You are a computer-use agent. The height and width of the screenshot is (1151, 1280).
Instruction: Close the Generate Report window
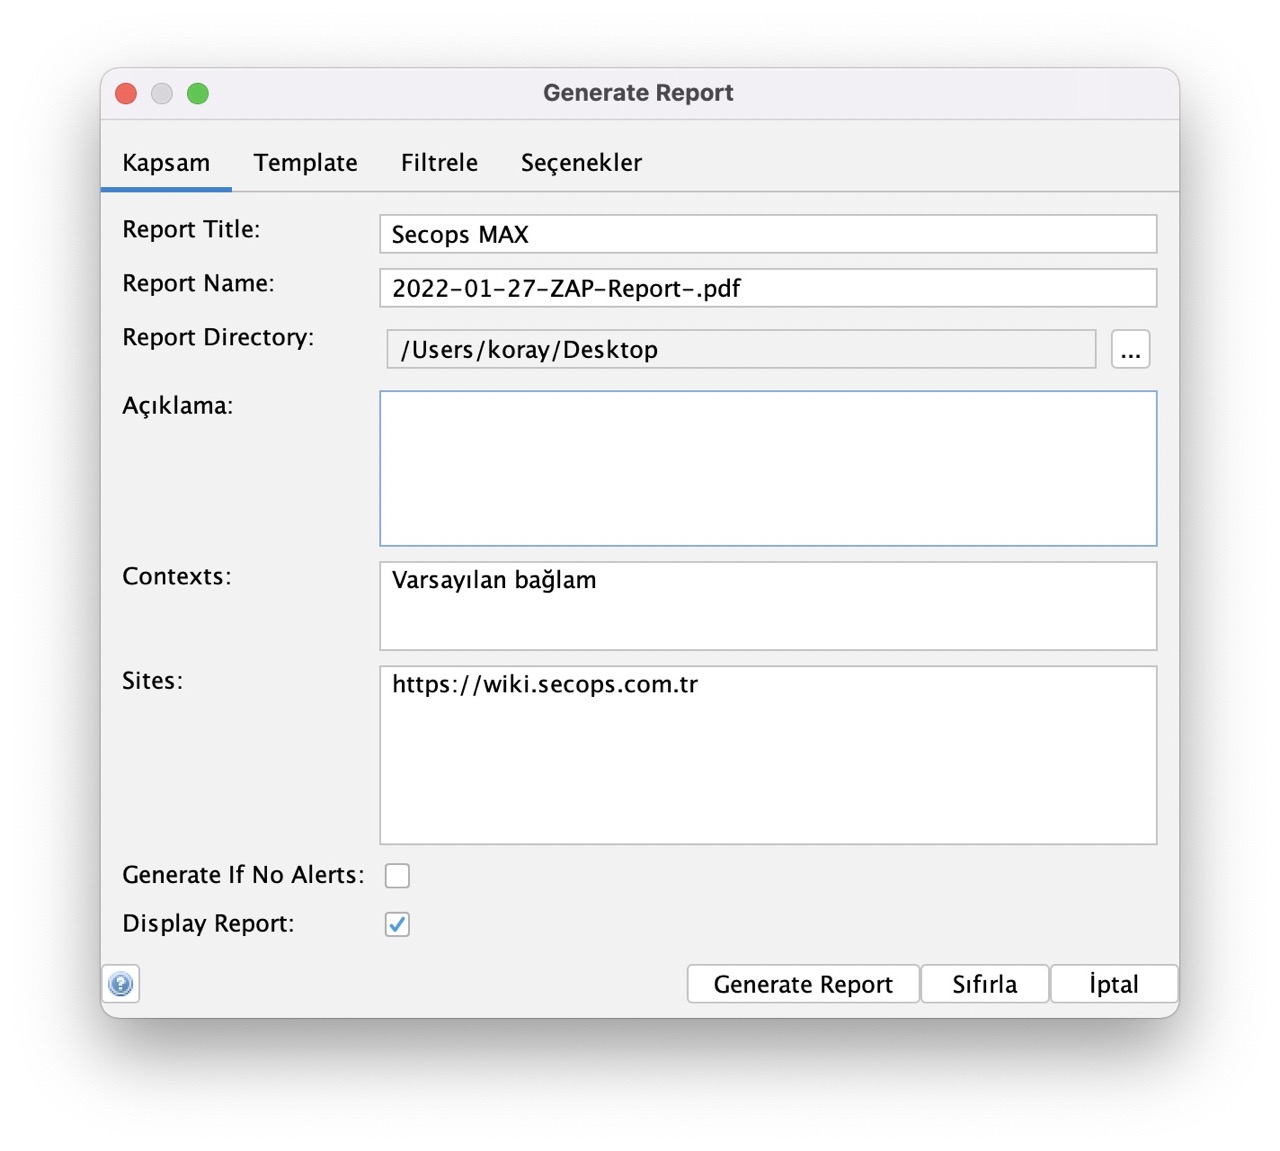(126, 93)
